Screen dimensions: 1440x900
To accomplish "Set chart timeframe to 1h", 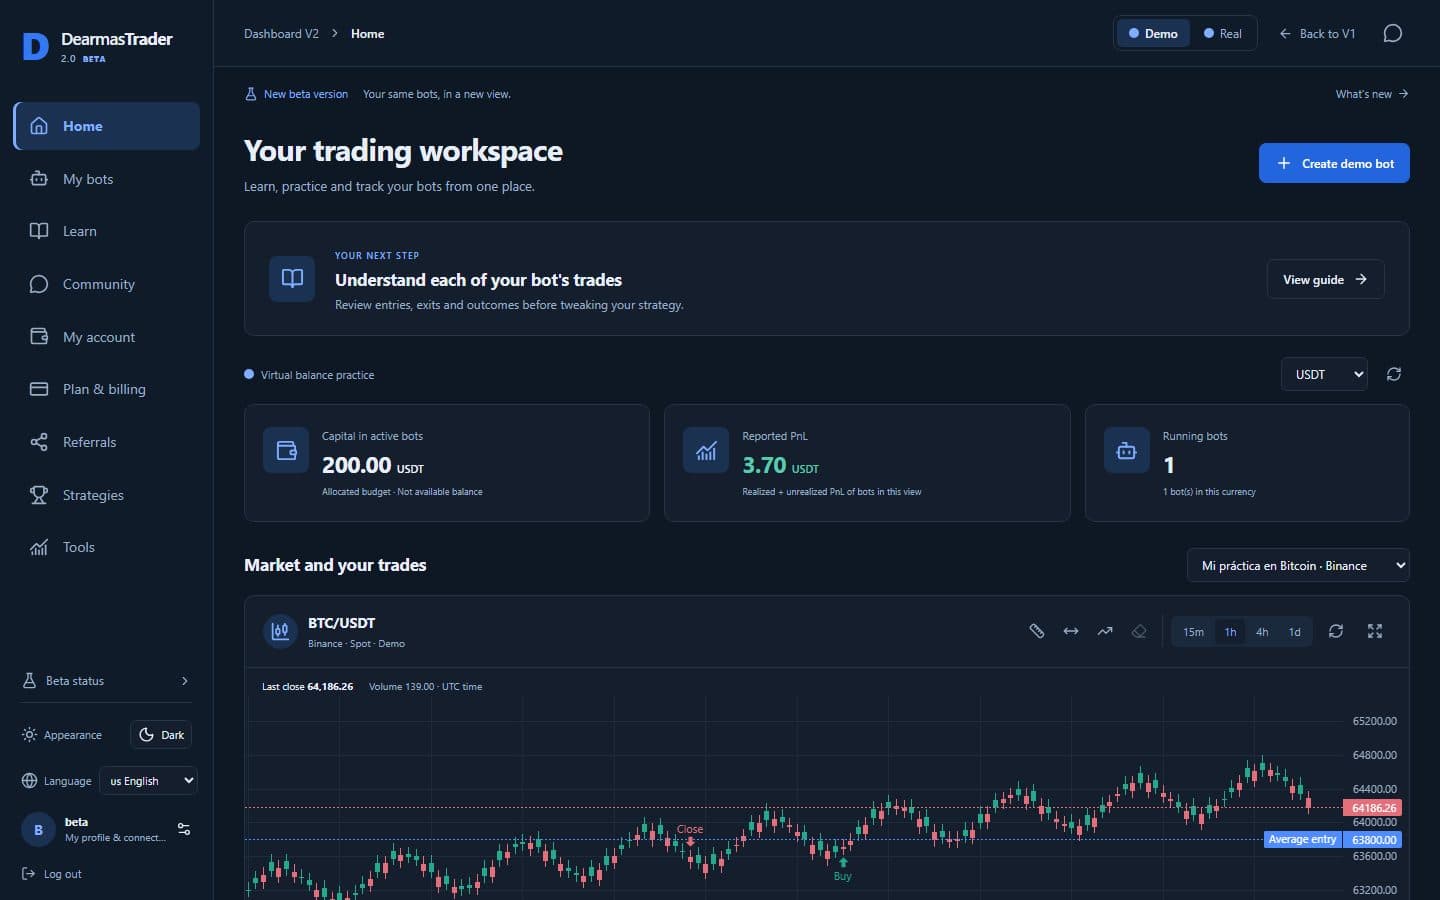I will [1230, 632].
